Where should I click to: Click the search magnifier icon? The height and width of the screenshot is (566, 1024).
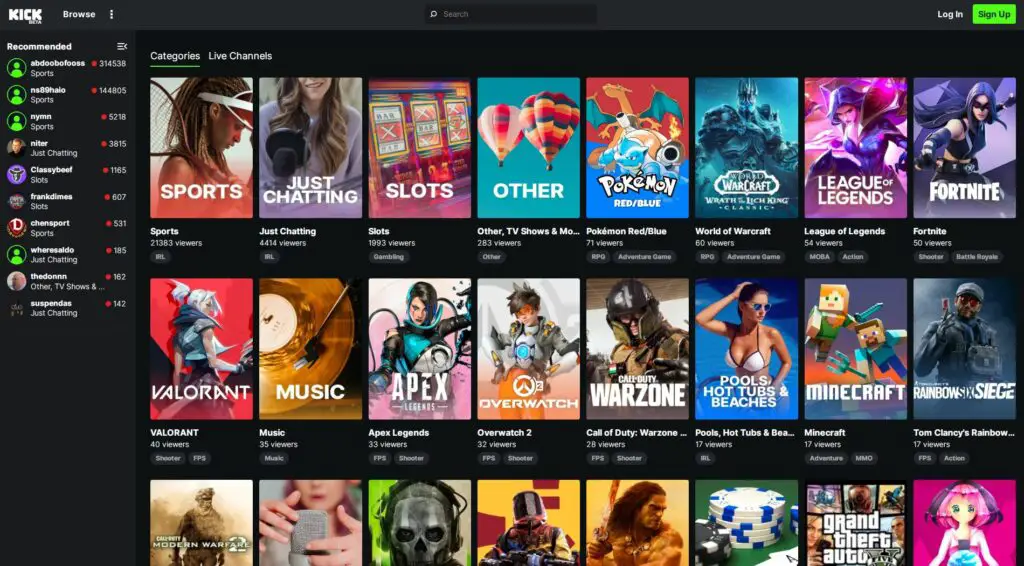pyautogui.click(x=434, y=14)
